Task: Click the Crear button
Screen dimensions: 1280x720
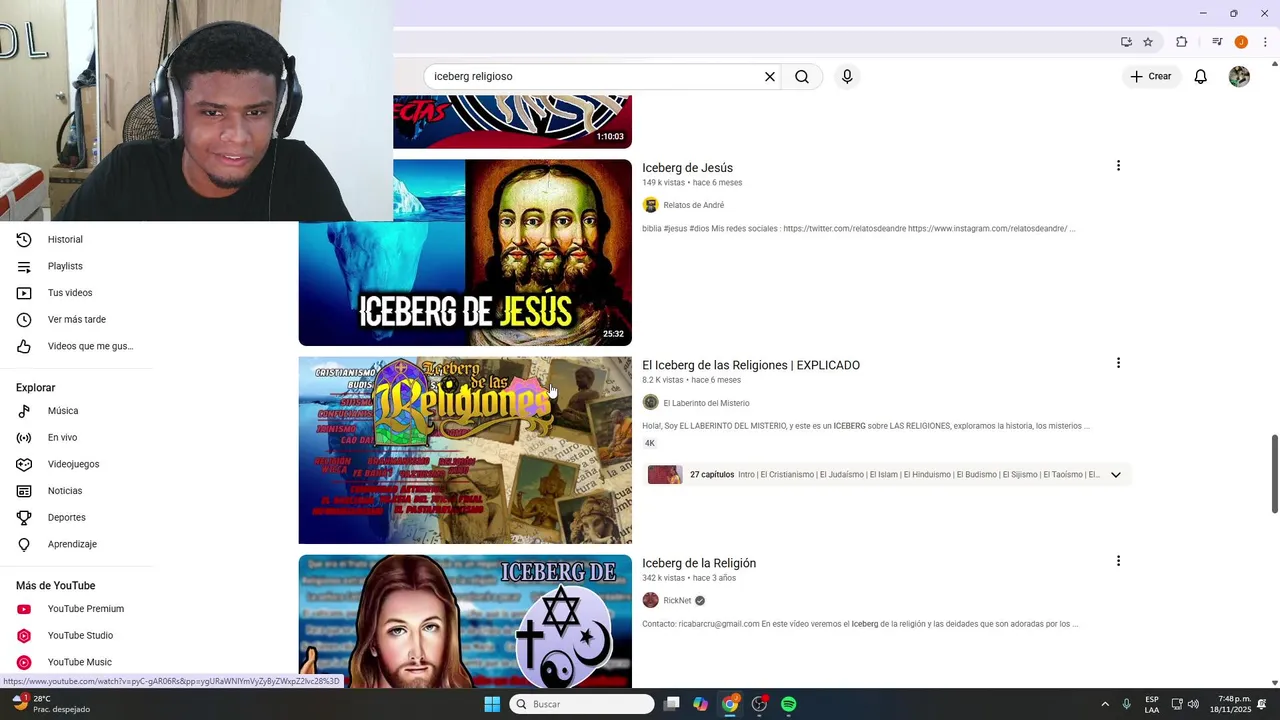Action: click(1150, 76)
